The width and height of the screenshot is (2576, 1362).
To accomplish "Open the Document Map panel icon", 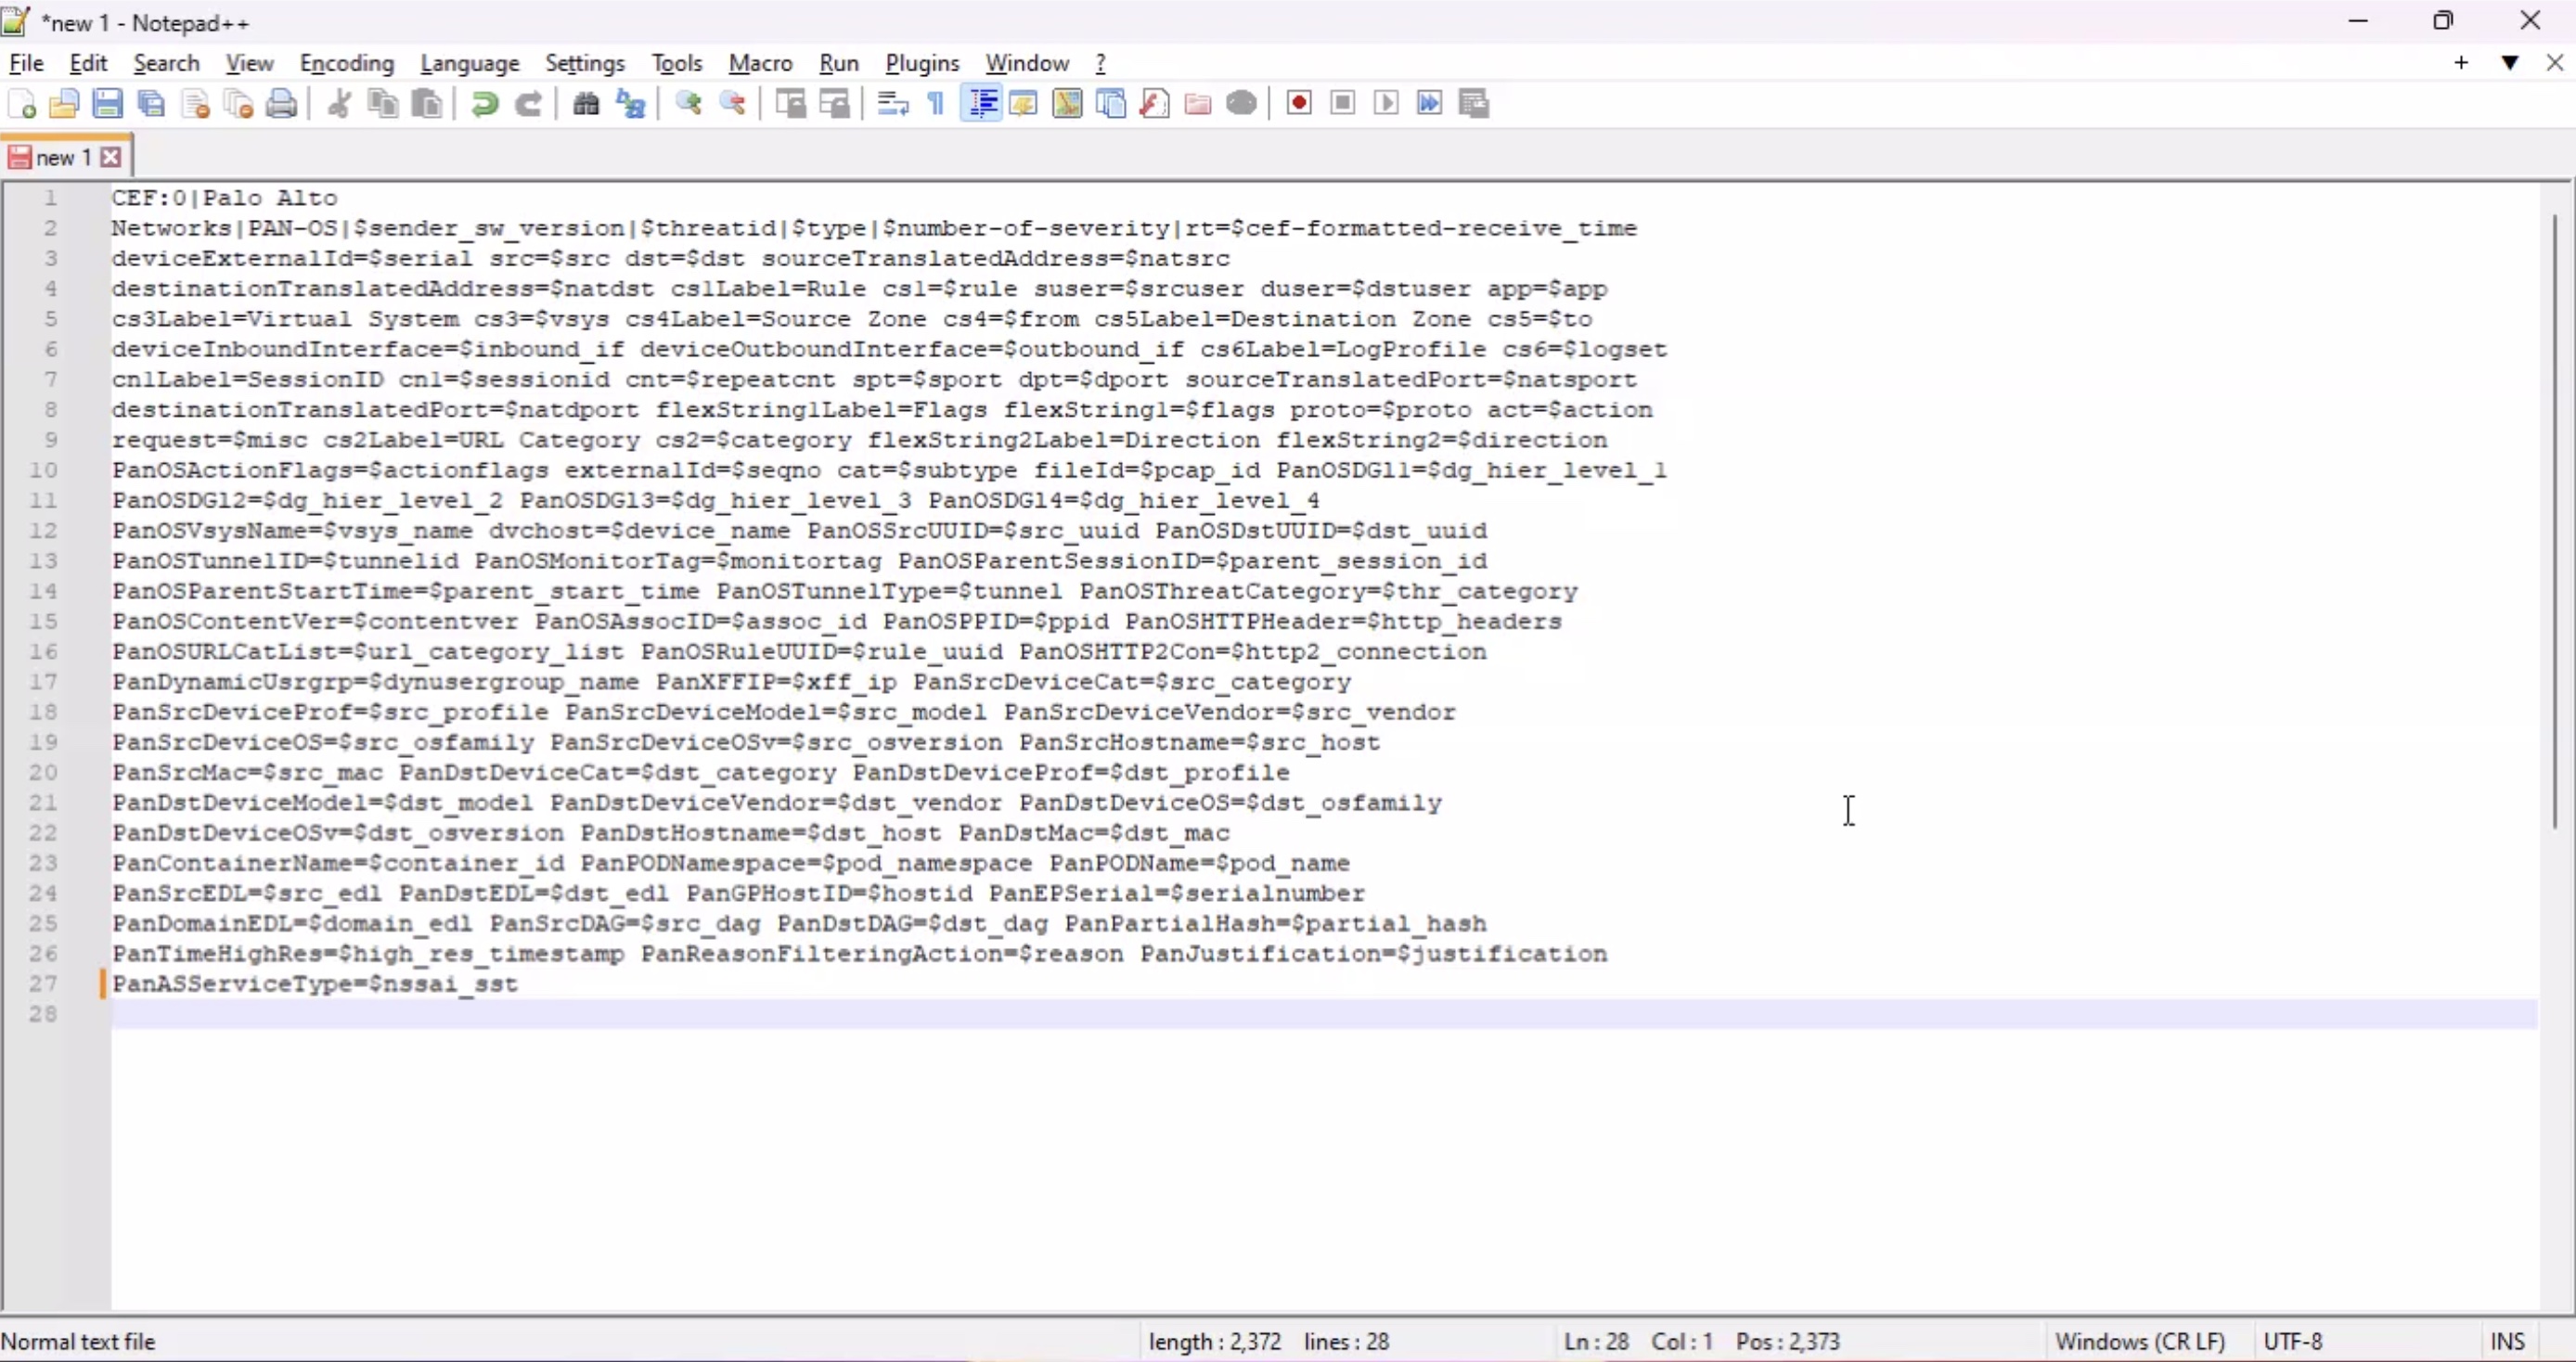I will tap(1067, 103).
